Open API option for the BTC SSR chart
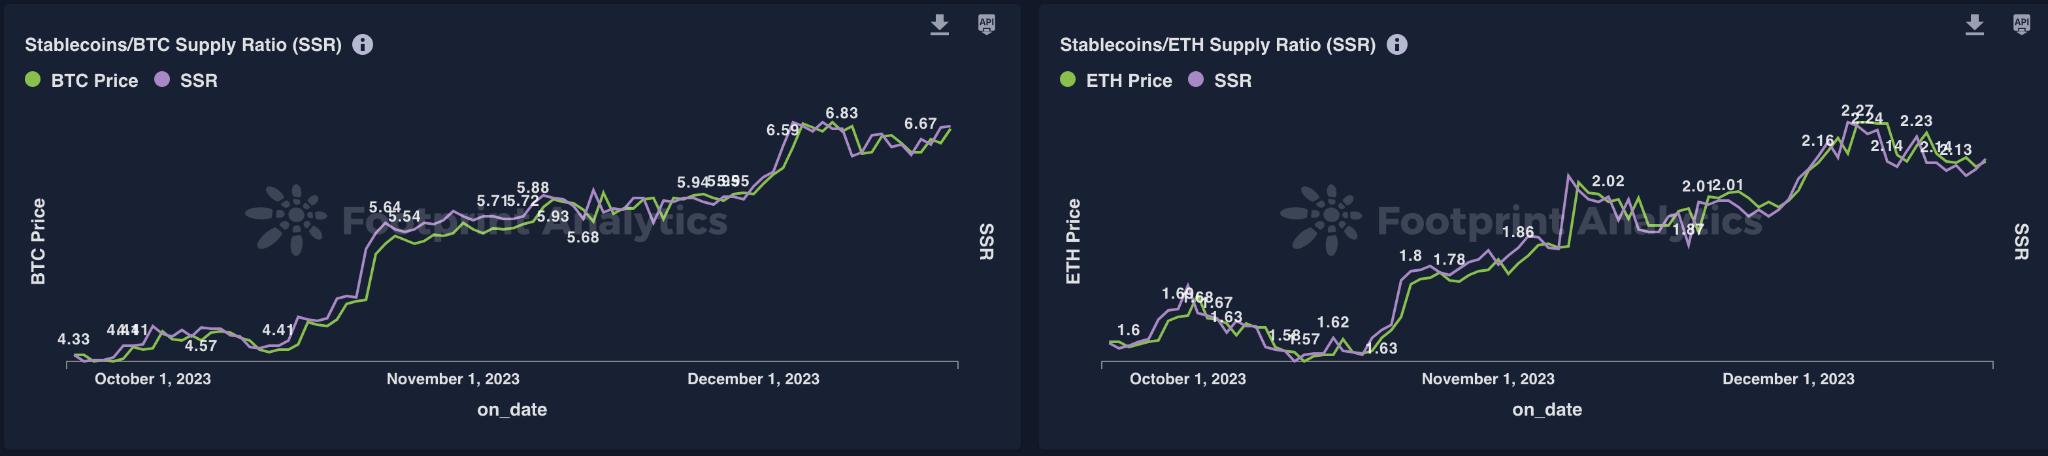Image resolution: width=2048 pixels, height=456 pixels. (986, 25)
